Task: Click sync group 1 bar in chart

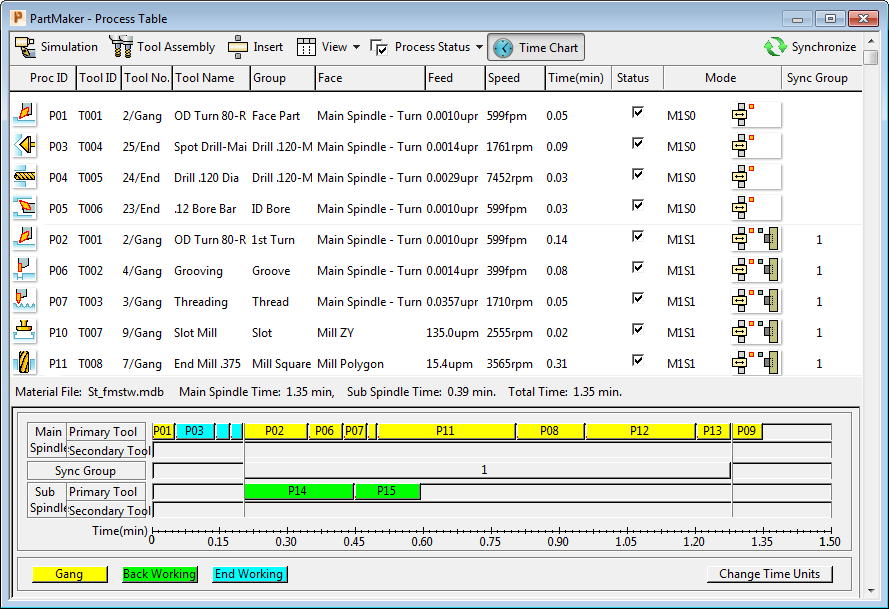Action: 486,470
